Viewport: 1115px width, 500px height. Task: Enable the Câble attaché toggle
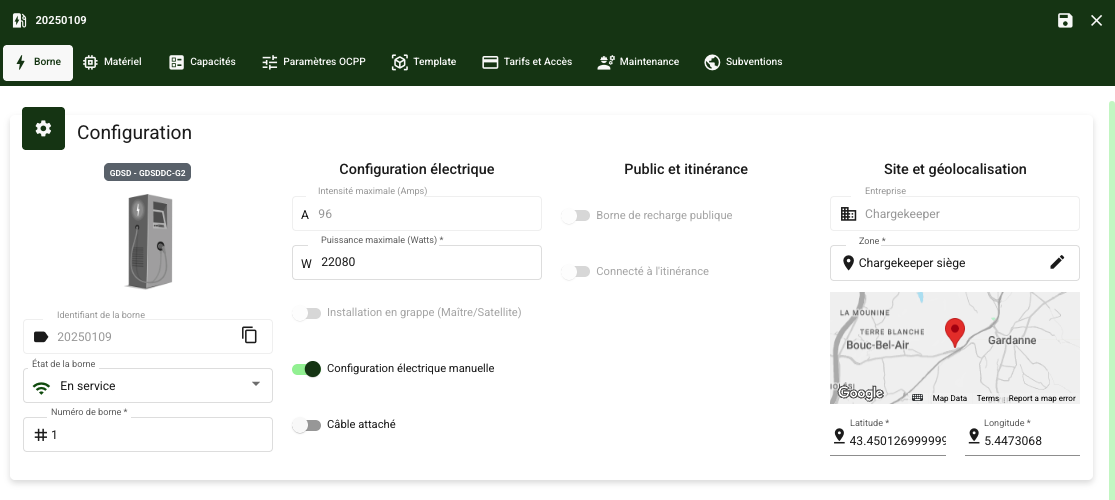pos(306,425)
